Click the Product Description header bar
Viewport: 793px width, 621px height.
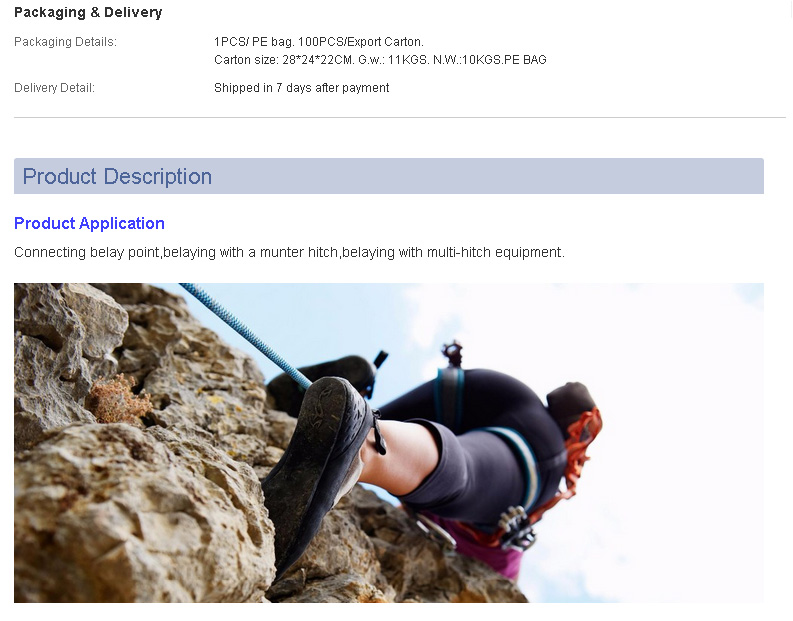pyautogui.click(x=388, y=176)
